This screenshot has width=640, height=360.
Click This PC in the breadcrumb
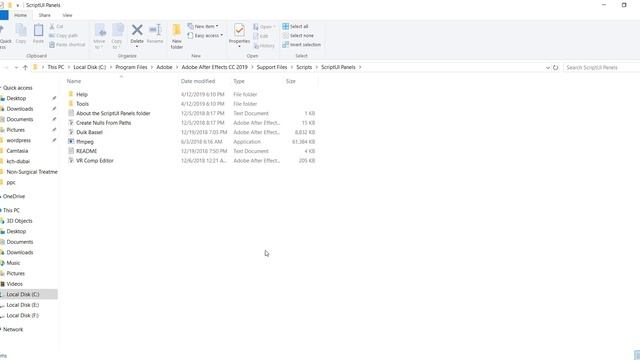[x=56, y=67]
